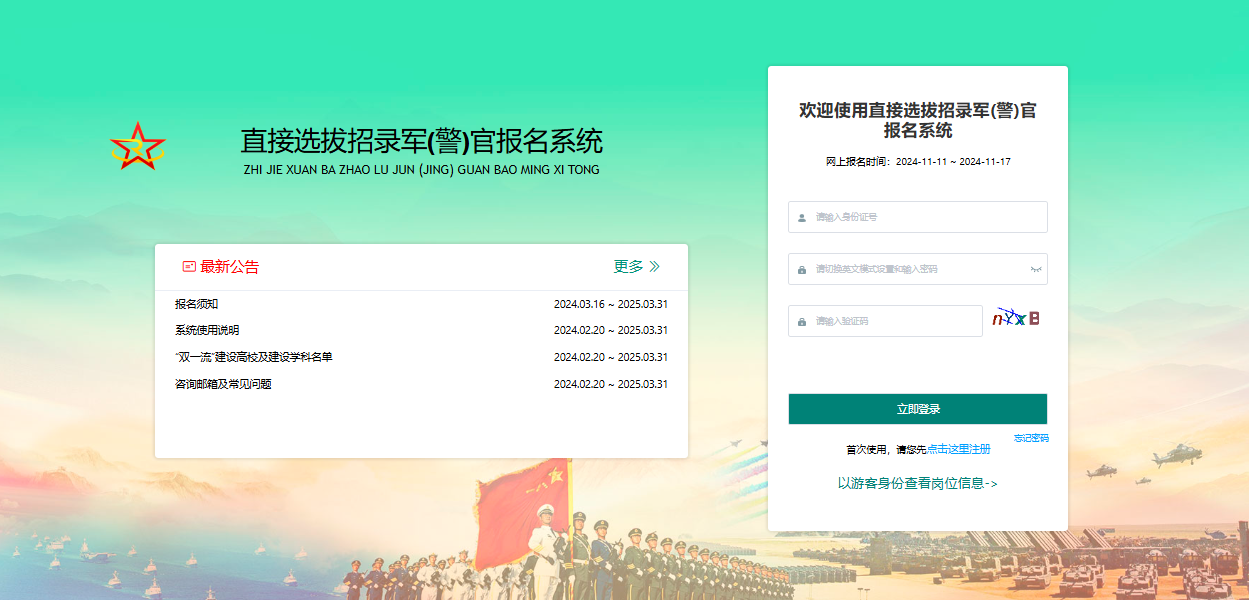Expand more announcements with 更多 arrows
1249x600 pixels.
point(637,267)
